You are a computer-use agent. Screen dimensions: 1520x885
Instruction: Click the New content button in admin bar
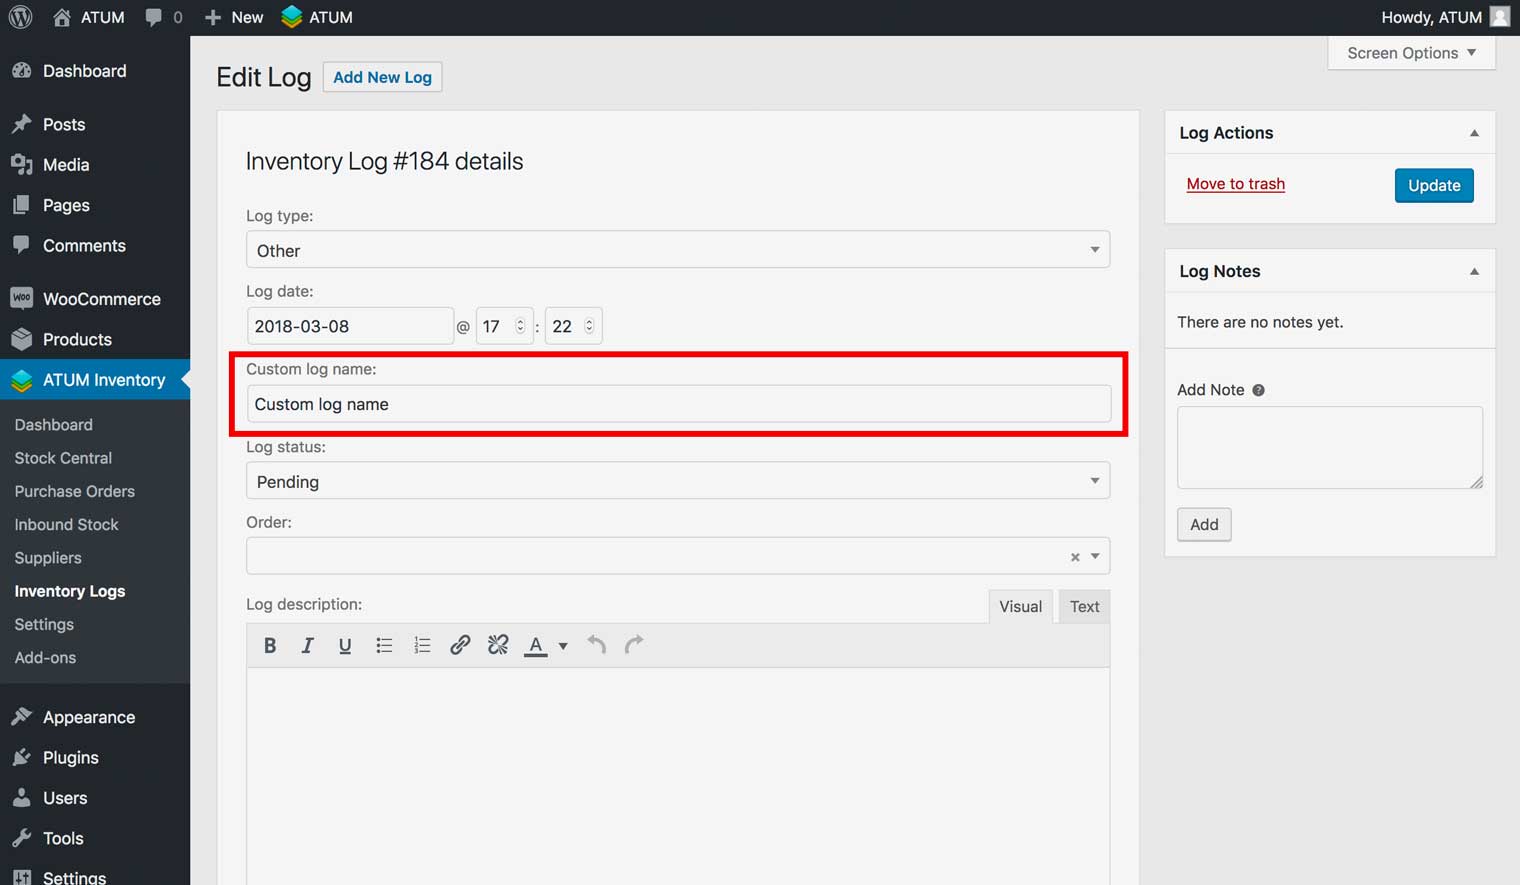point(234,17)
